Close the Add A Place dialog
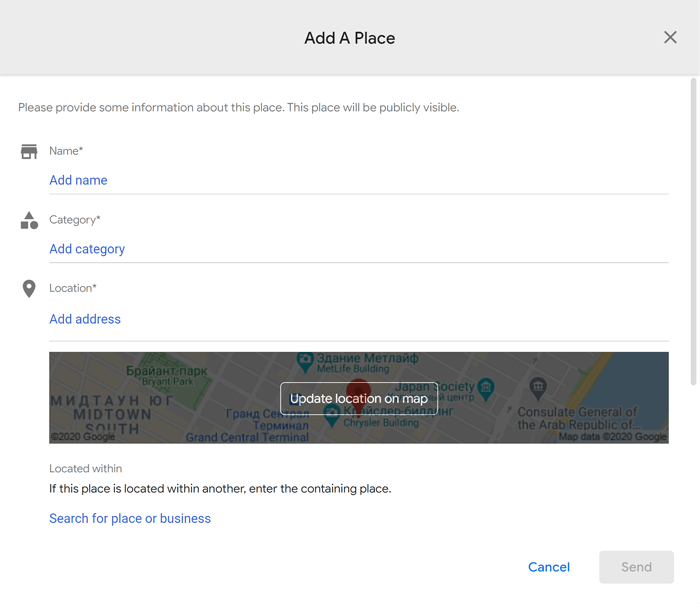The image size is (700, 611). (x=670, y=37)
